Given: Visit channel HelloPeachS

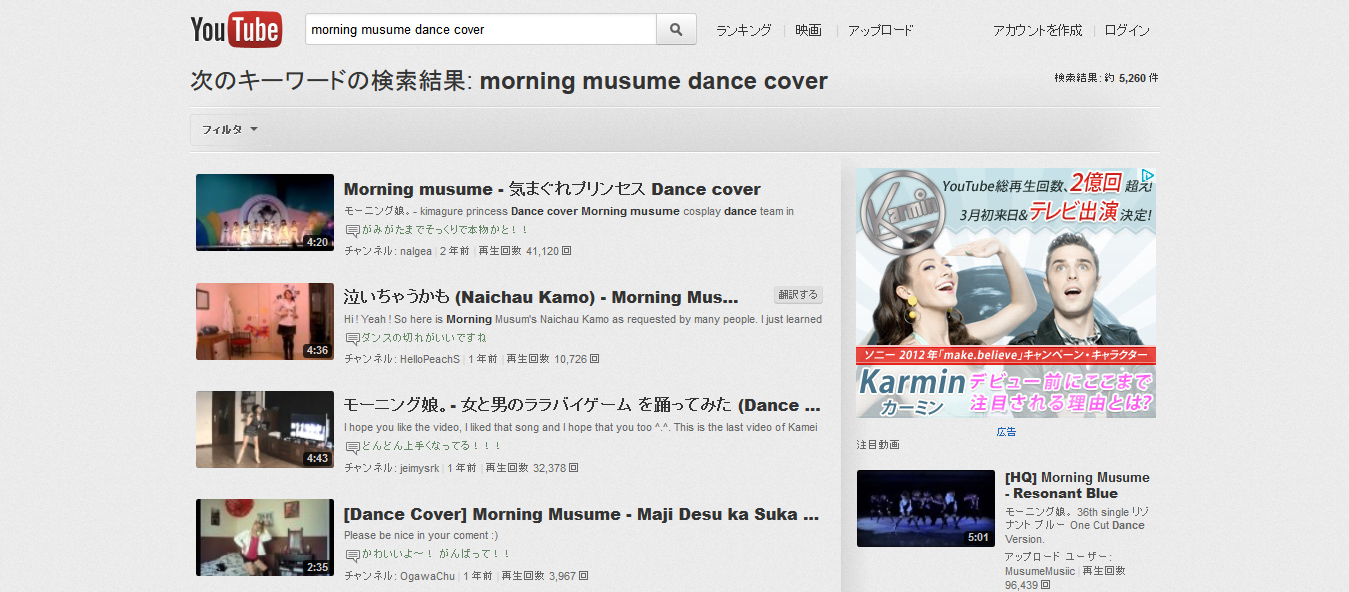Looking at the screenshot, I should coord(430,359).
